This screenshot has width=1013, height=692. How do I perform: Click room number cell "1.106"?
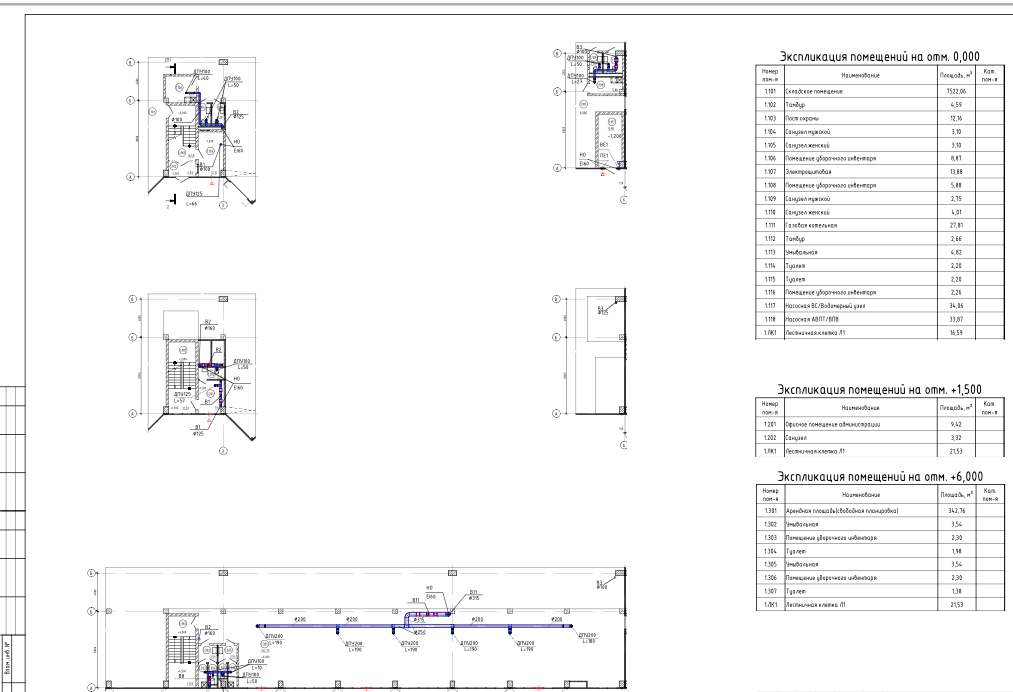[770, 158]
